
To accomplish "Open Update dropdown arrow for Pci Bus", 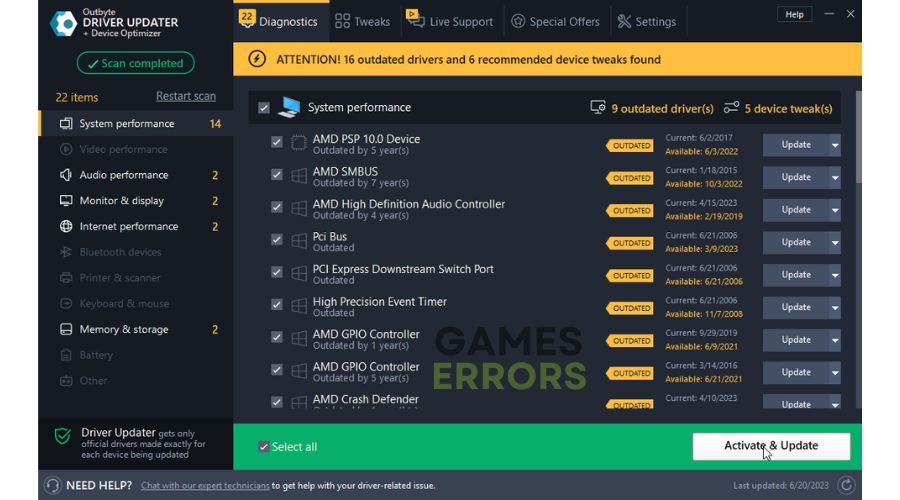I will click(835, 243).
